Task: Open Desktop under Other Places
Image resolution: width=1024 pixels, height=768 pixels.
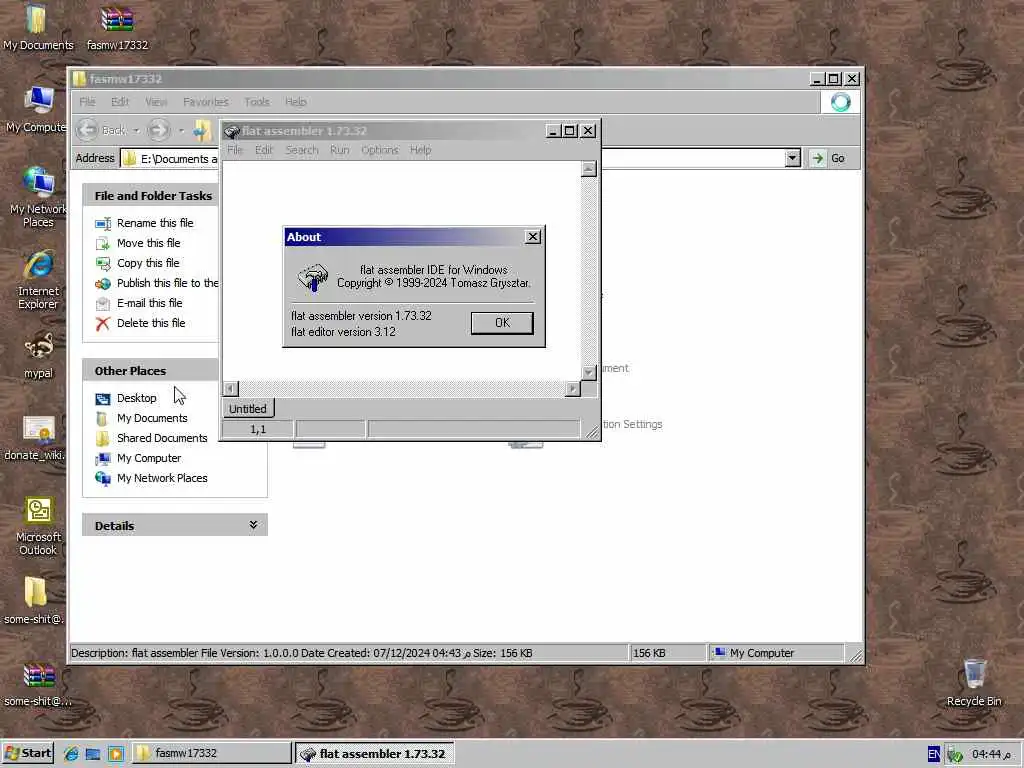Action: [136, 398]
